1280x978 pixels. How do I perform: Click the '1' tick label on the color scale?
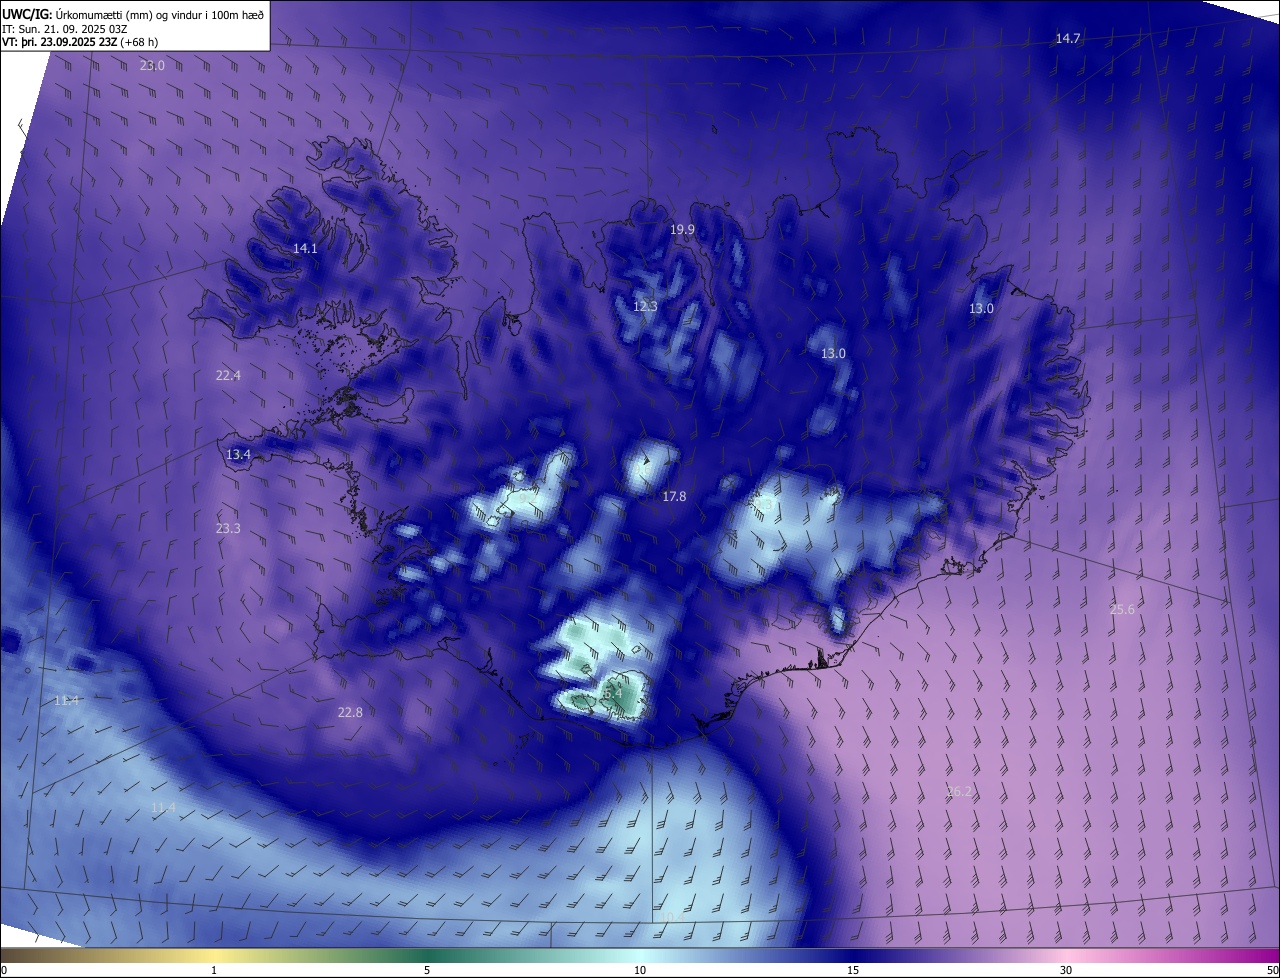click(x=214, y=970)
